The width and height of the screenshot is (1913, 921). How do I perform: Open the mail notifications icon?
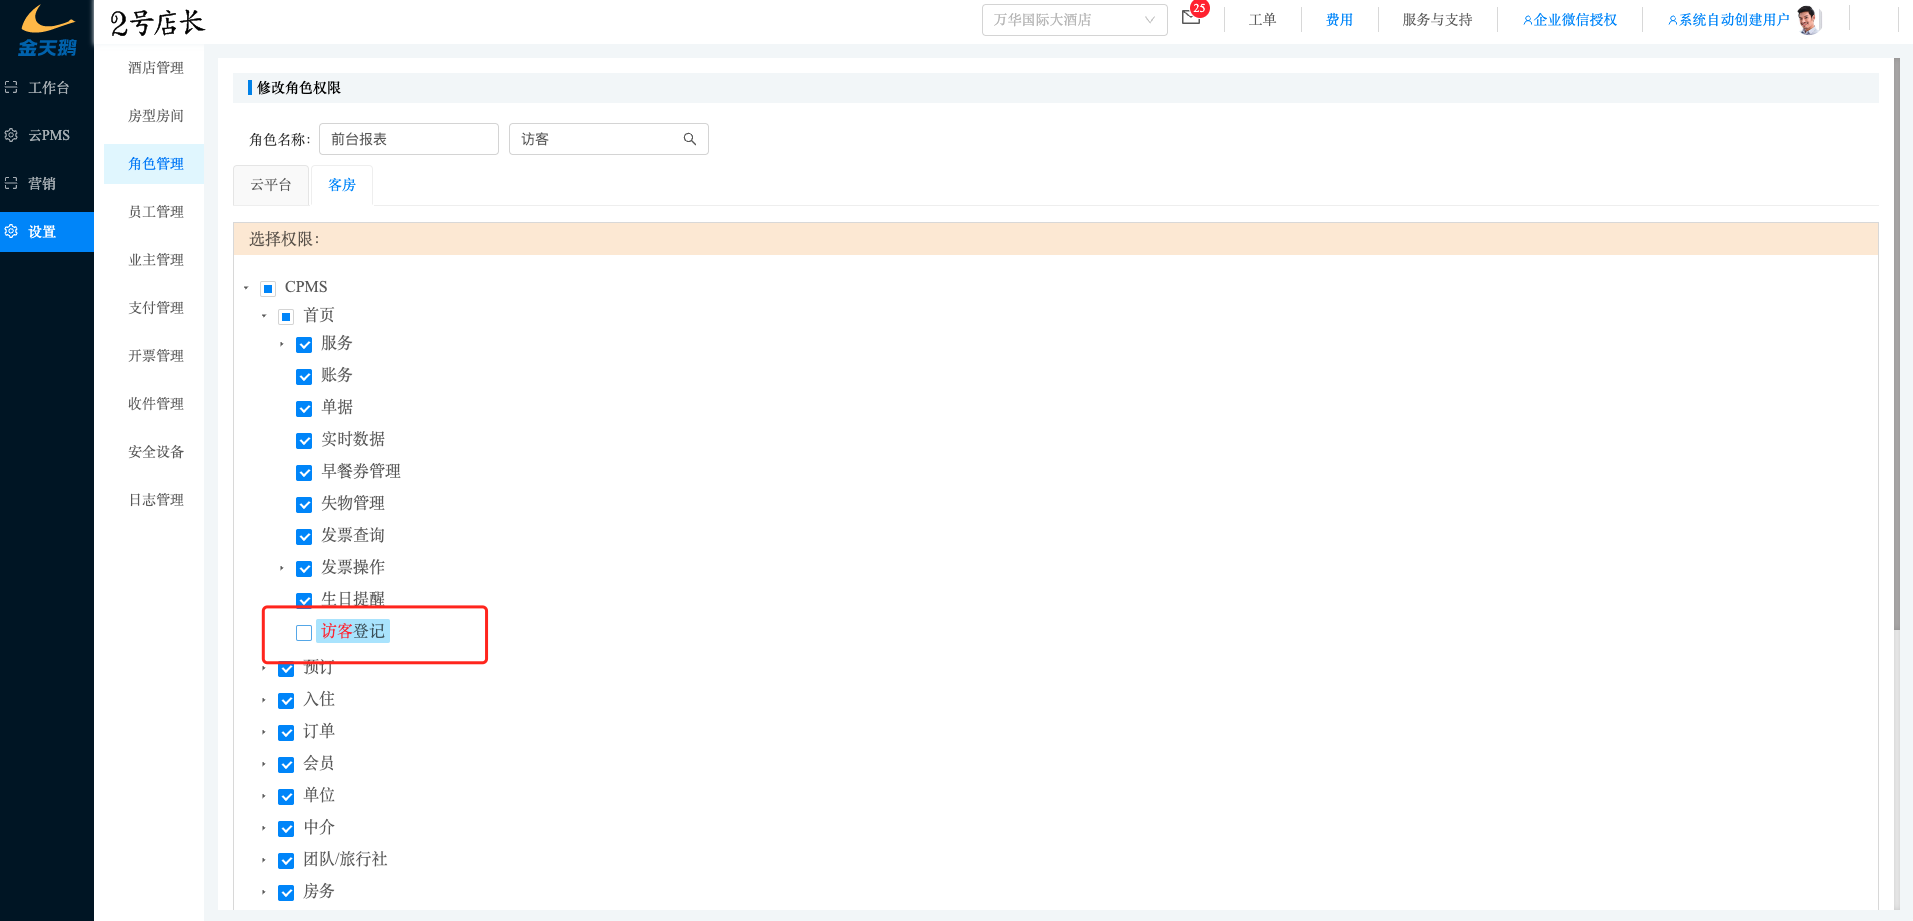[x=1191, y=17]
